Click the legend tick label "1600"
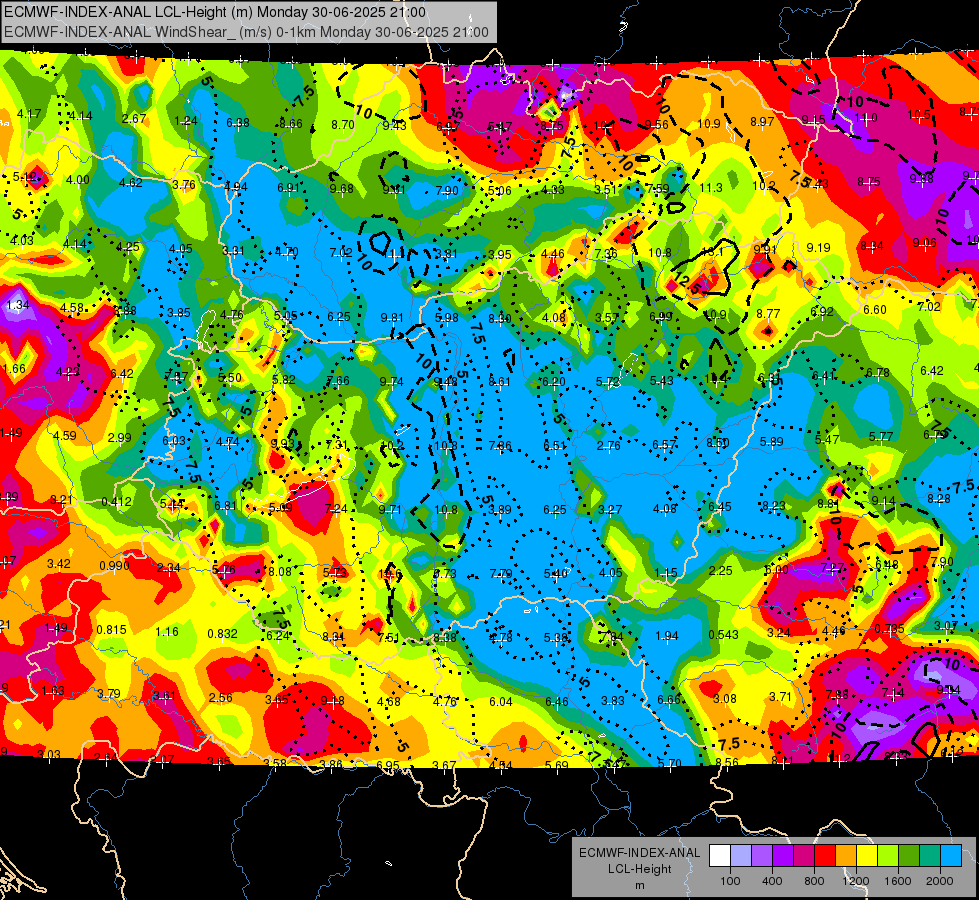 897,881
